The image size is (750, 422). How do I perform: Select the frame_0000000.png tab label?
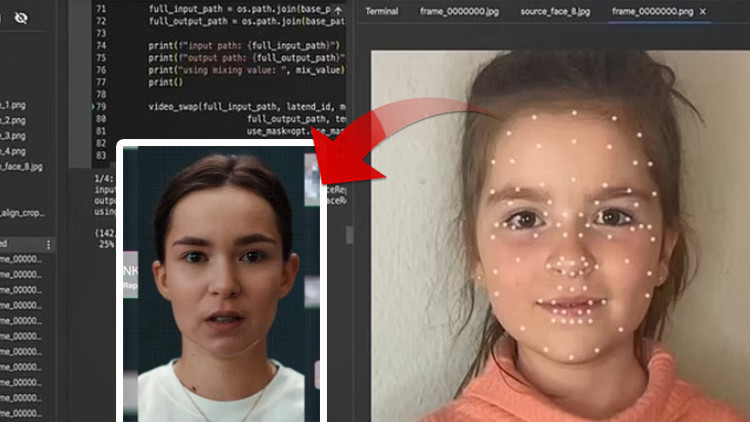coord(652,11)
